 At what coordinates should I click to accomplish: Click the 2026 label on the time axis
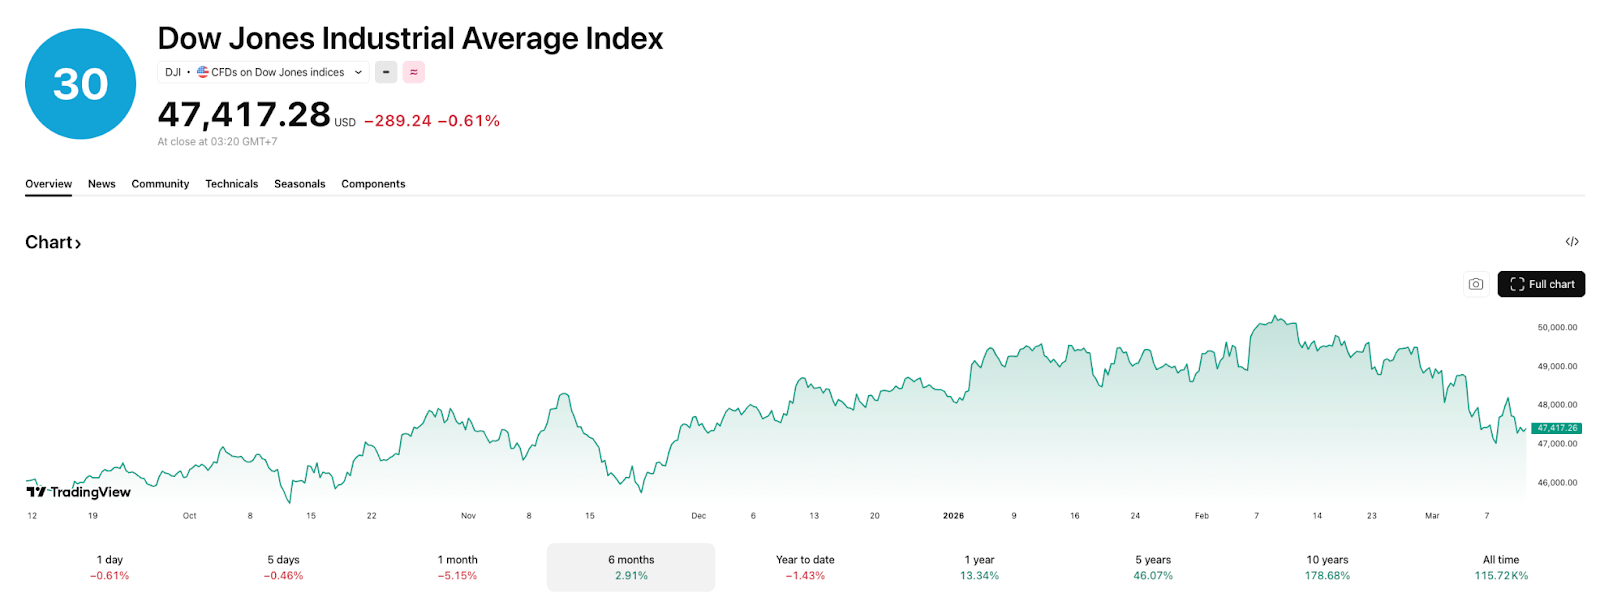click(x=953, y=516)
